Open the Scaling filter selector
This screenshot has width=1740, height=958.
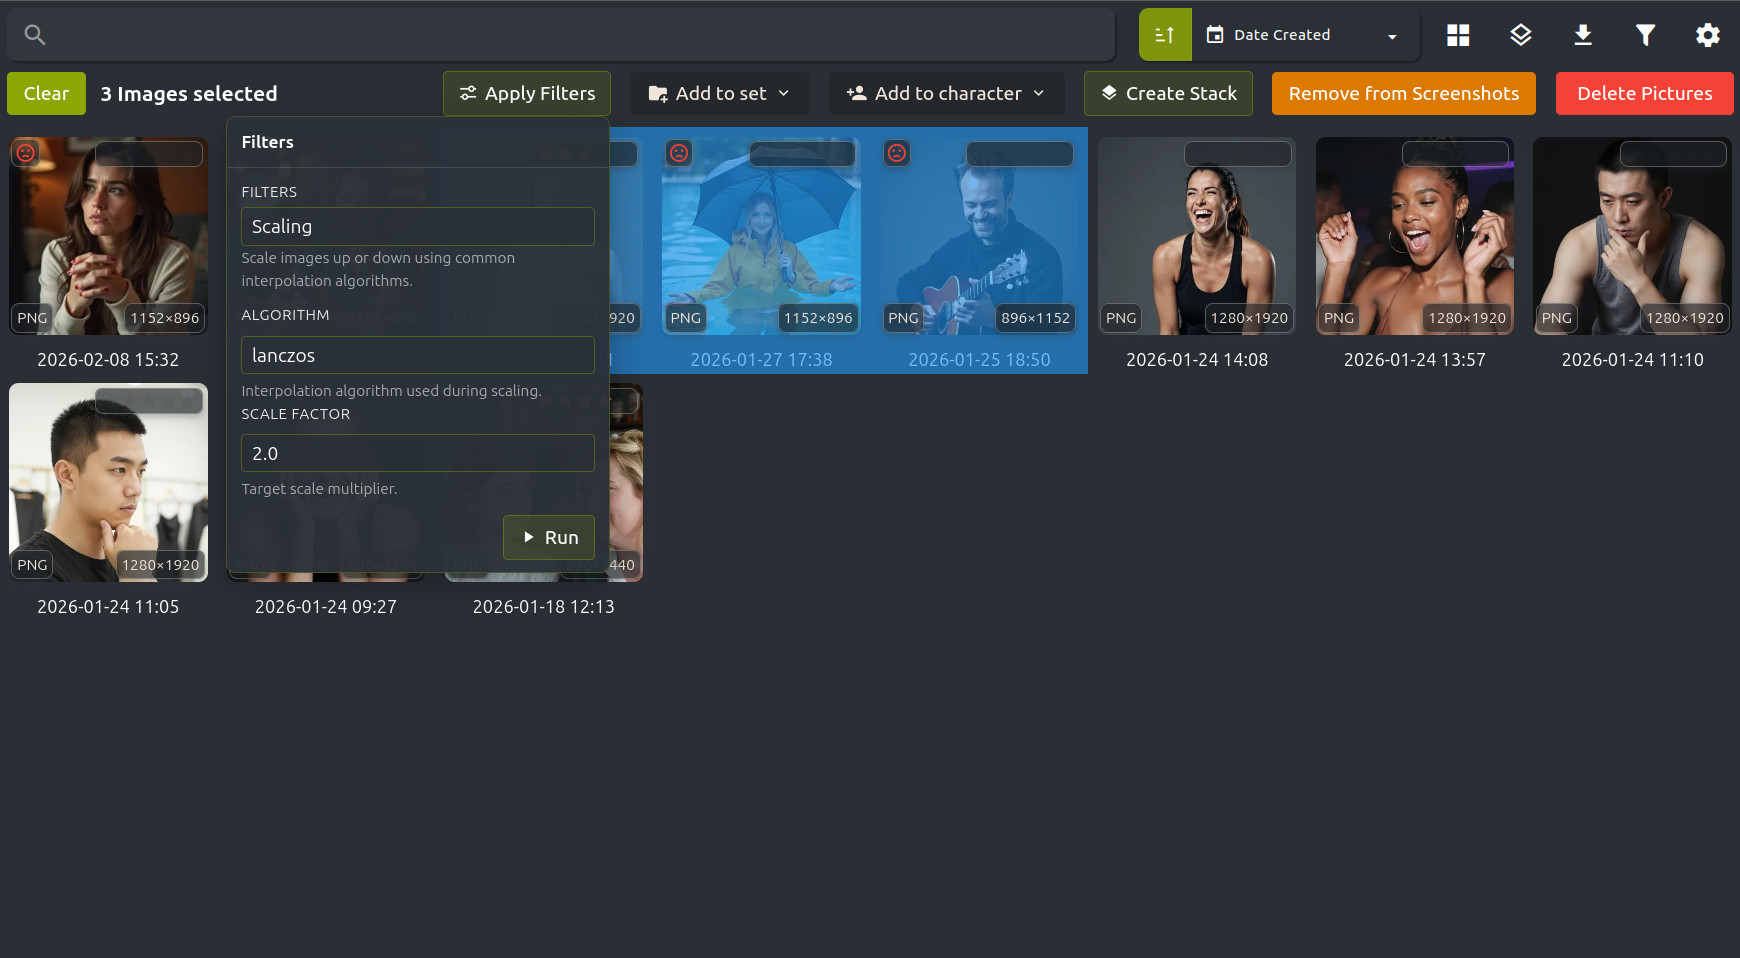click(x=417, y=226)
